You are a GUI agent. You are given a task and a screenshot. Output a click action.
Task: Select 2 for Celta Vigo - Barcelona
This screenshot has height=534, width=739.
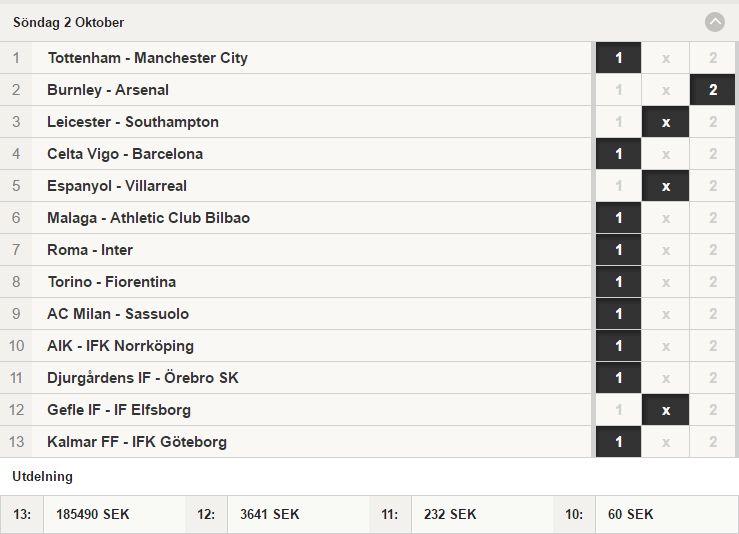point(713,154)
